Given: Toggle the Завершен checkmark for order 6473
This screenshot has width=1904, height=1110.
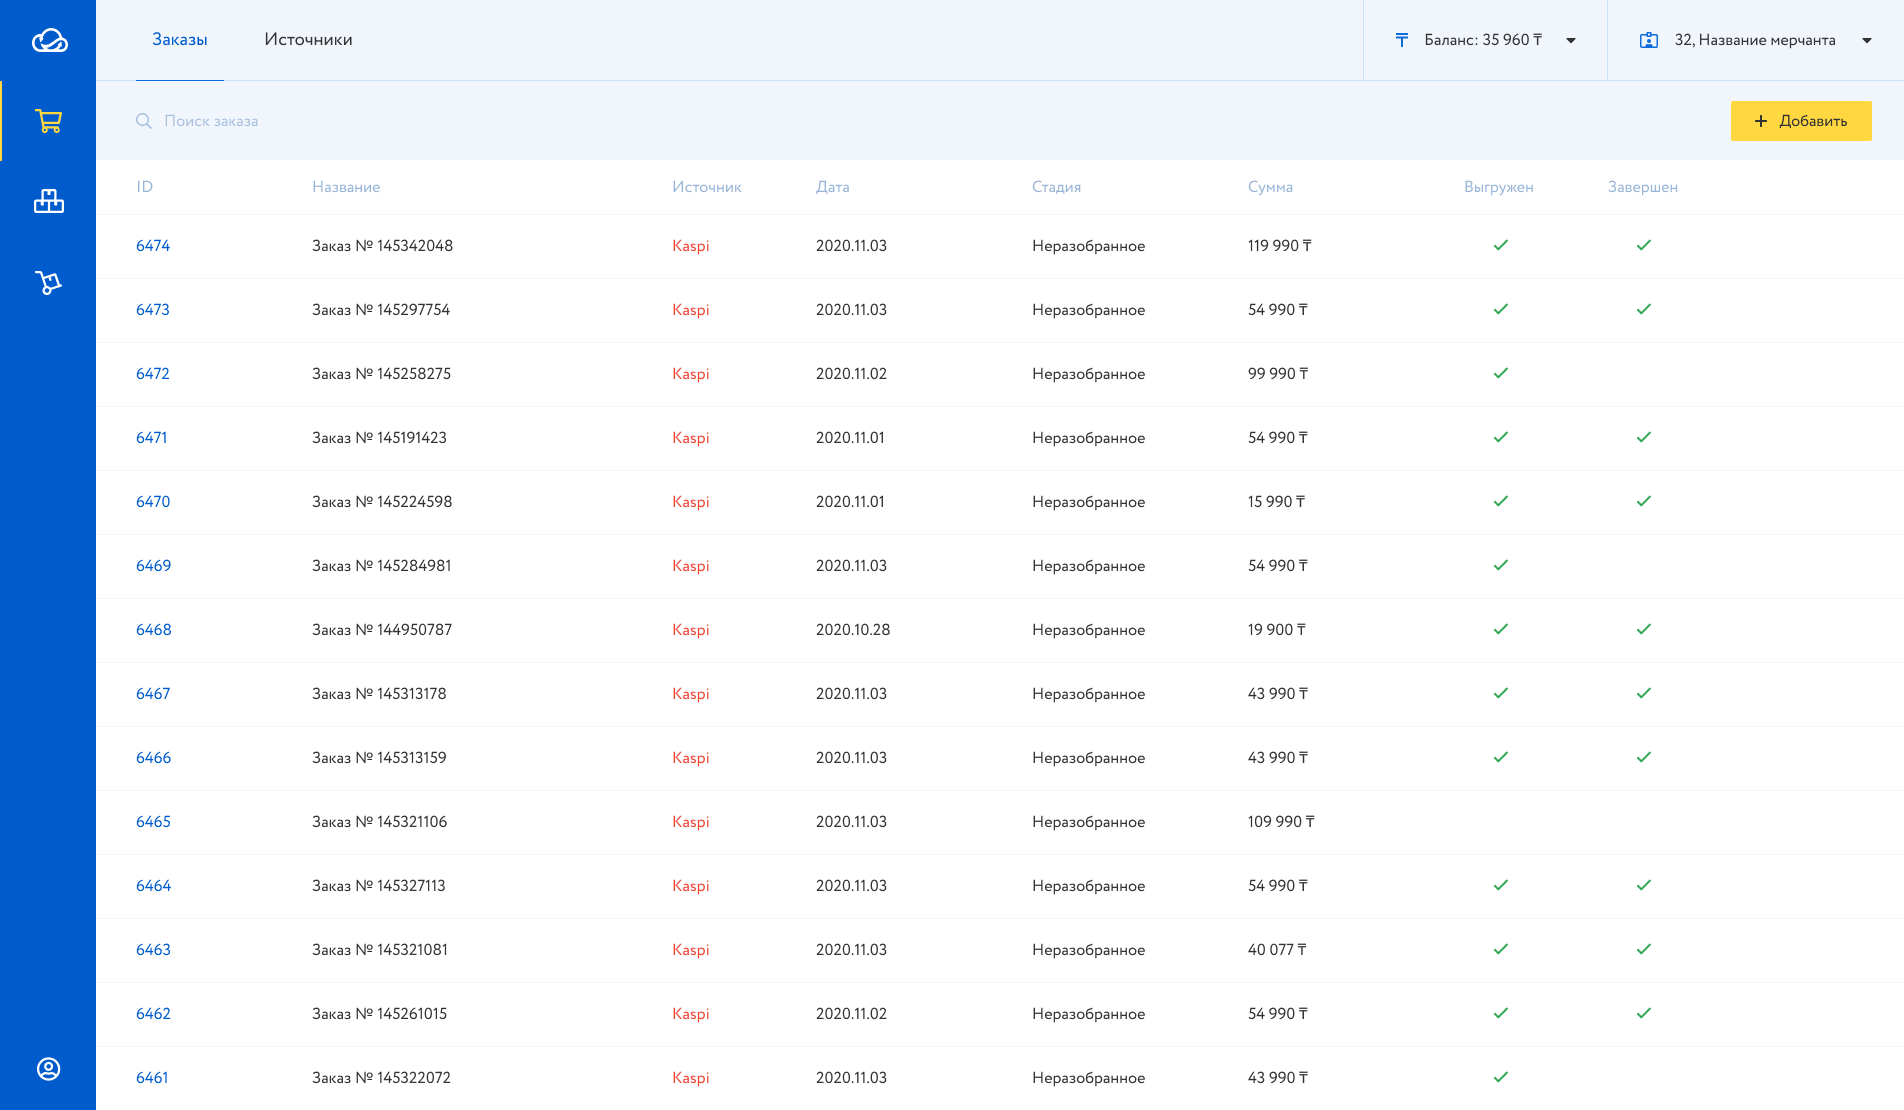Looking at the screenshot, I should pos(1643,309).
